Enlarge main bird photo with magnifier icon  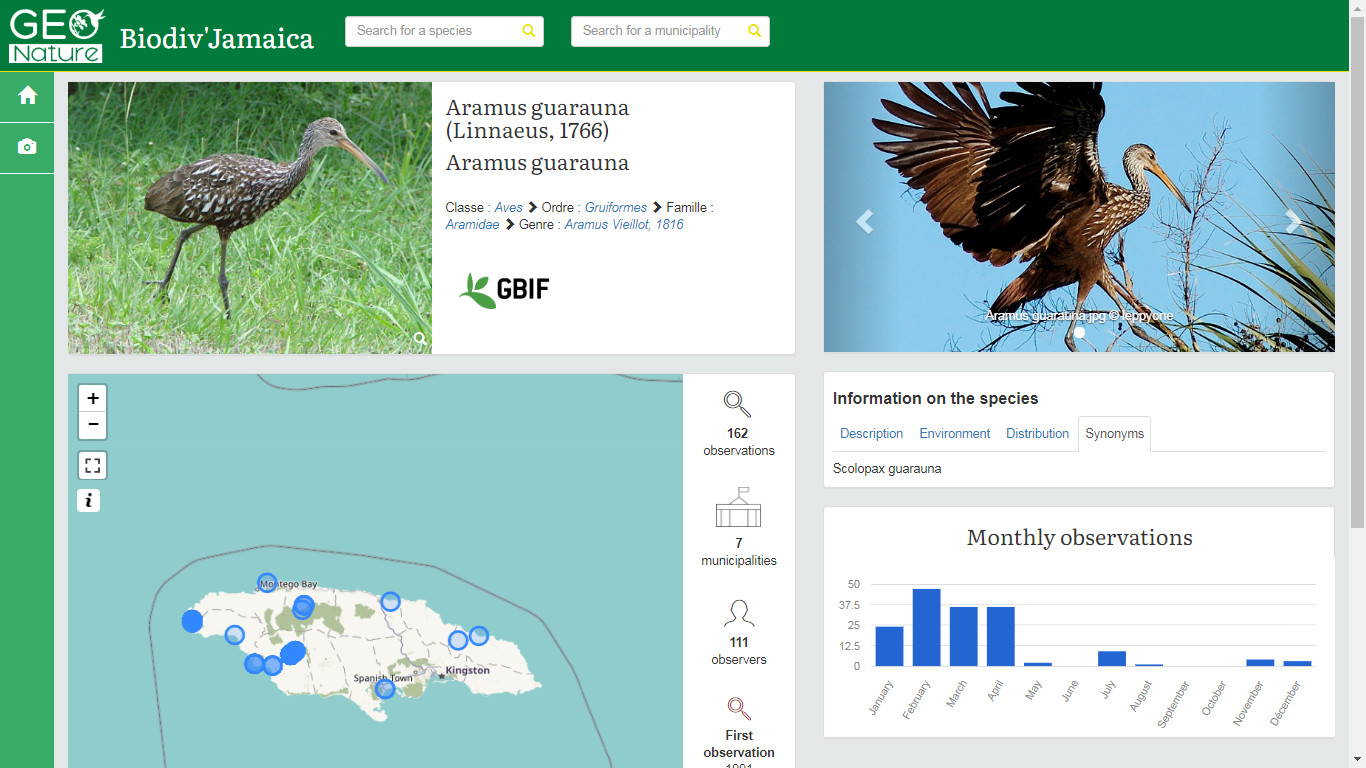(420, 339)
